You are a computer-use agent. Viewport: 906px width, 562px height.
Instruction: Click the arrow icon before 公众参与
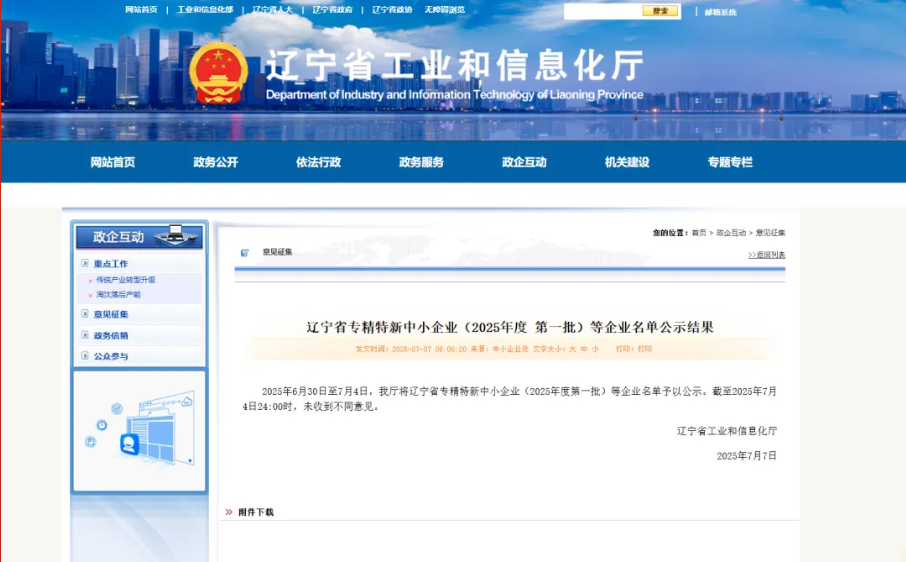(x=85, y=356)
